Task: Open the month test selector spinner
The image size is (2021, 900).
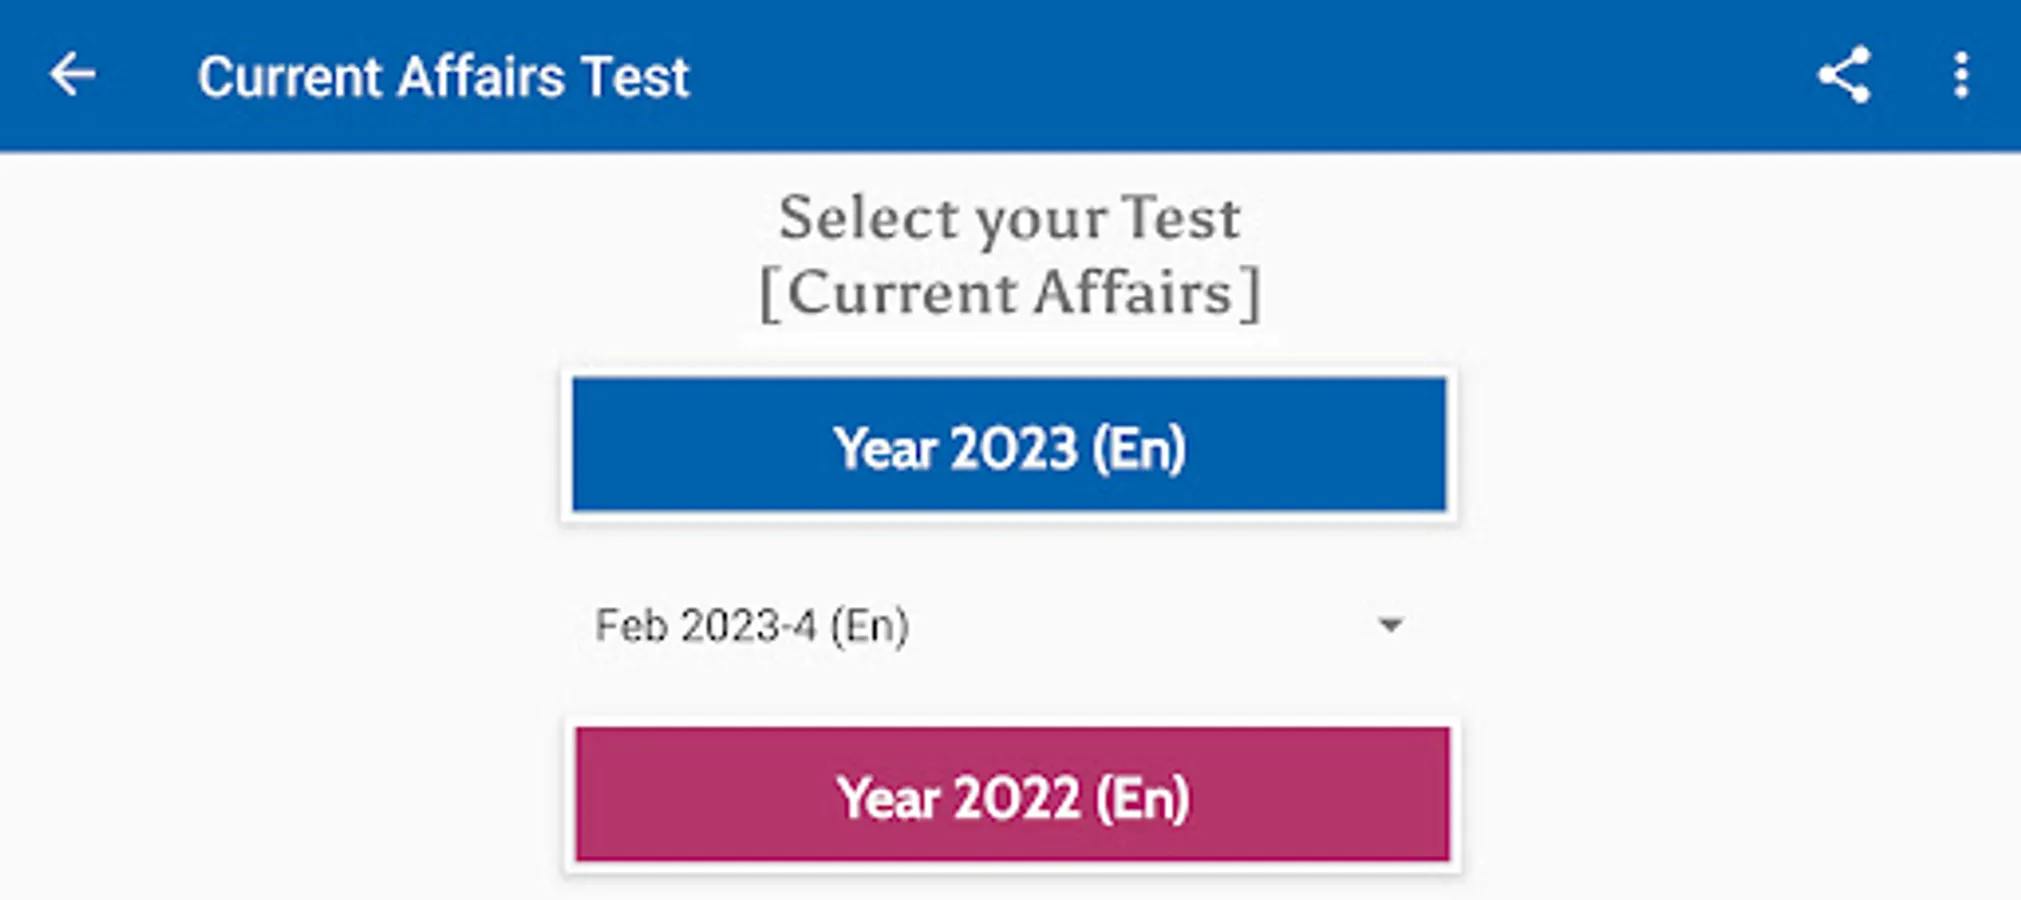Action: pyautogui.click(x=1000, y=626)
